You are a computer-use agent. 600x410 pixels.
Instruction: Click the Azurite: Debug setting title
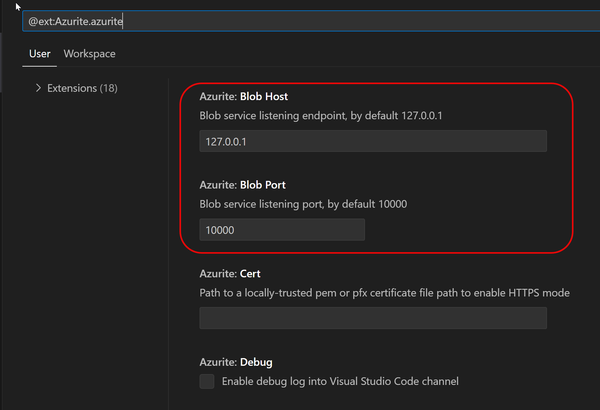click(236, 361)
